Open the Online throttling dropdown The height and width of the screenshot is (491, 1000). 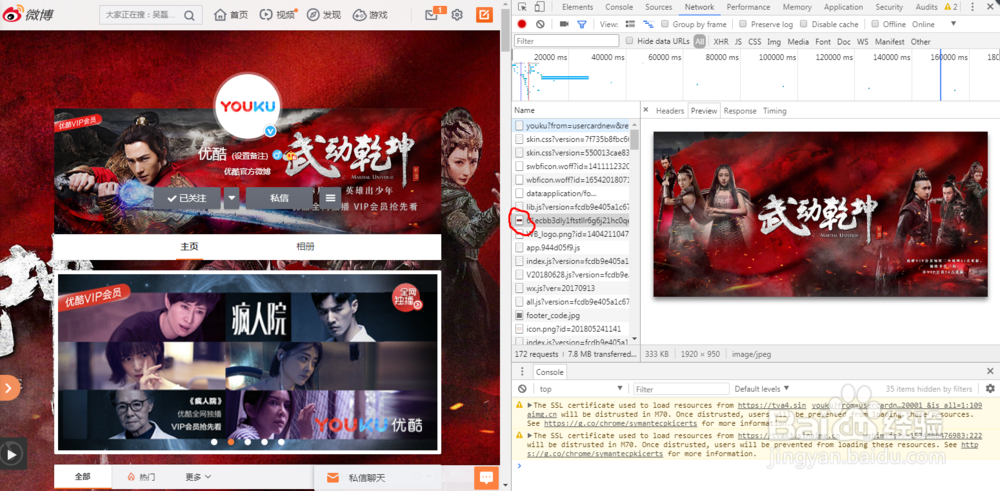(934, 24)
